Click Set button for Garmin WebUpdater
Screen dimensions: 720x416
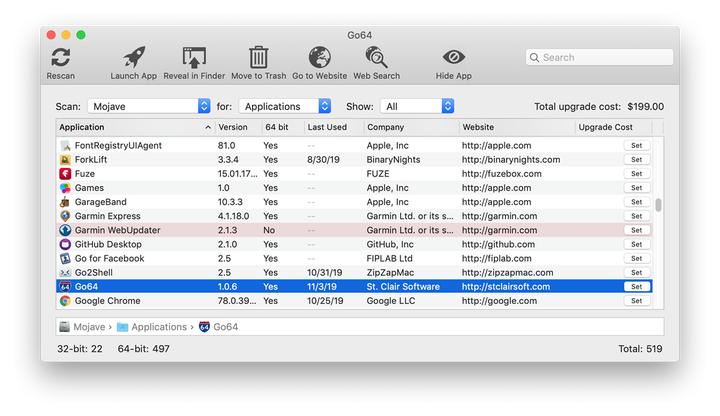(636, 230)
